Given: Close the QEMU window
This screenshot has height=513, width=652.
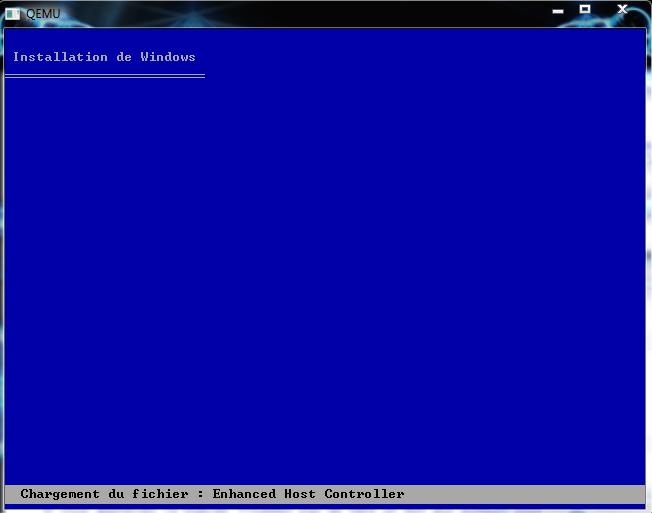Looking at the screenshot, I should pyautogui.click(x=622, y=9).
